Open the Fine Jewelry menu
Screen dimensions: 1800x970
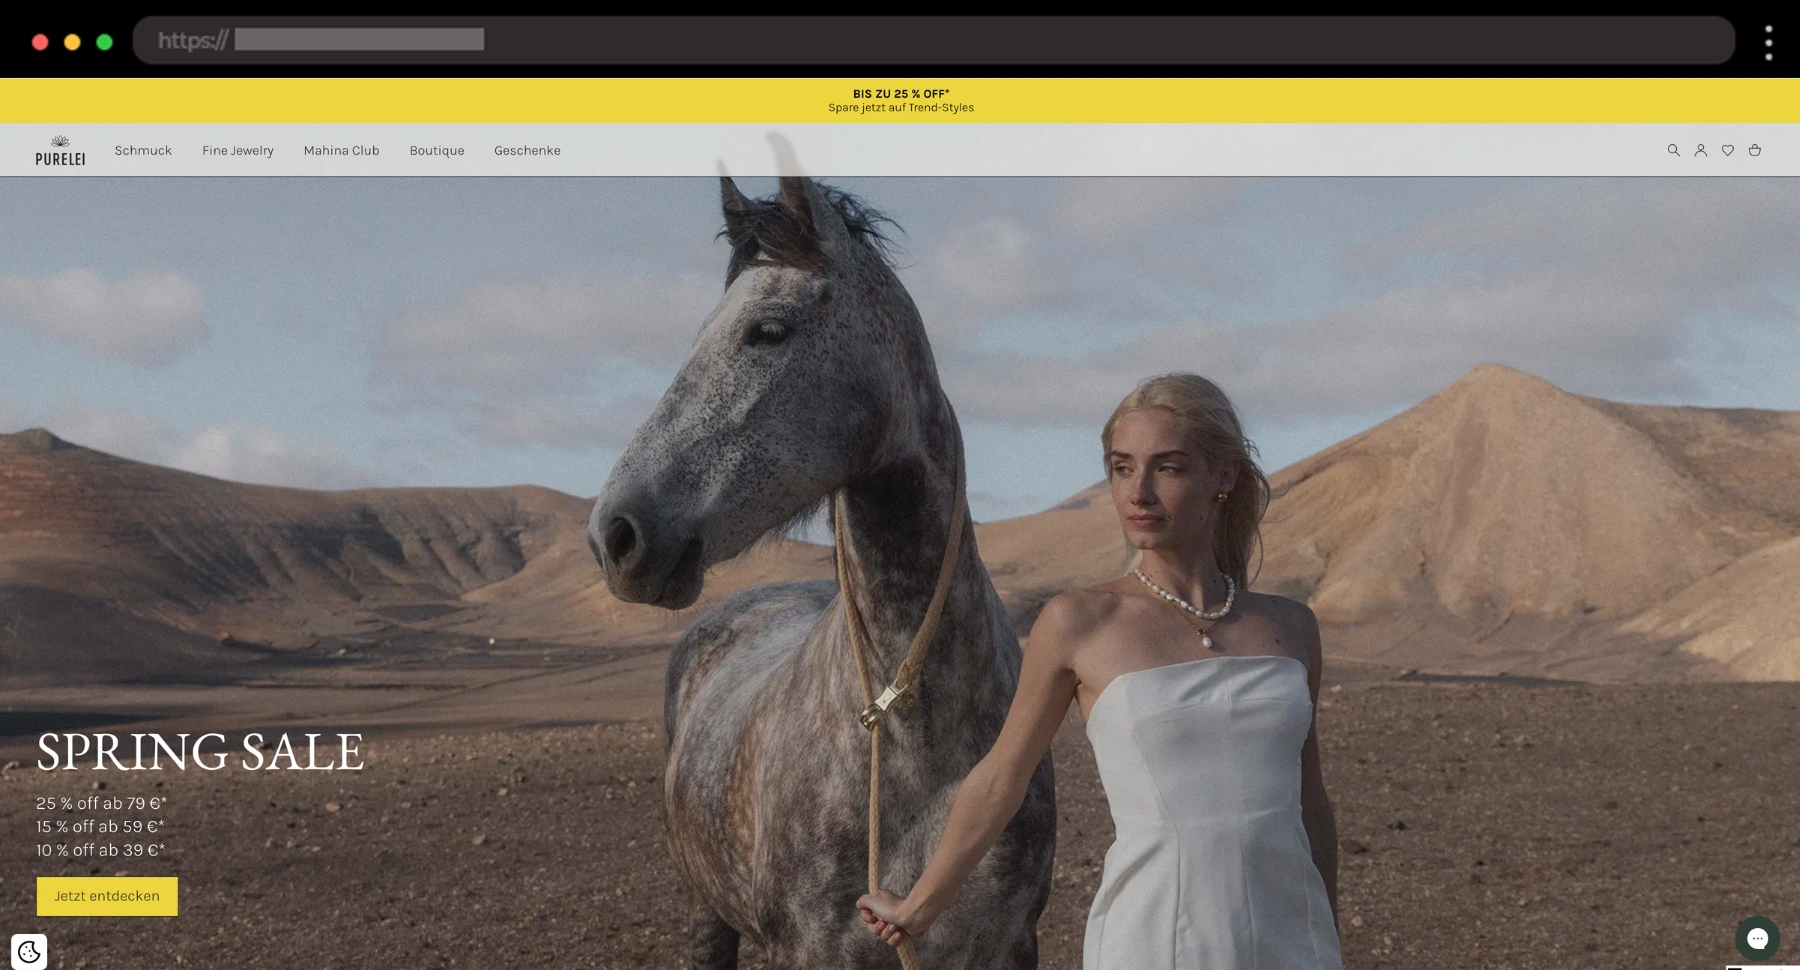point(238,150)
